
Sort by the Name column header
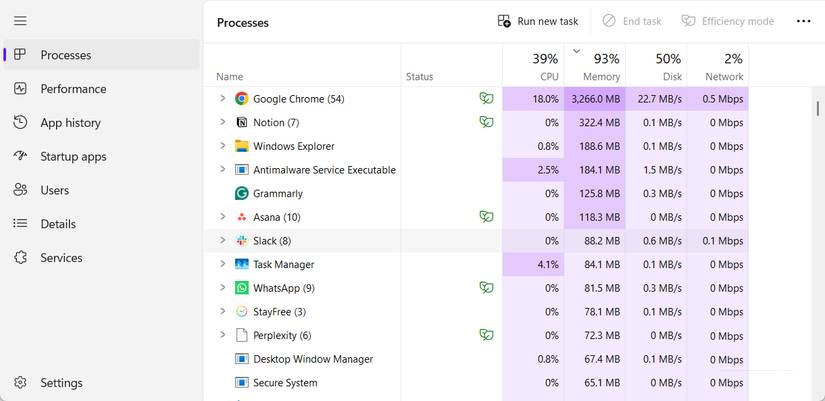pyautogui.click(x=302, y=65)
